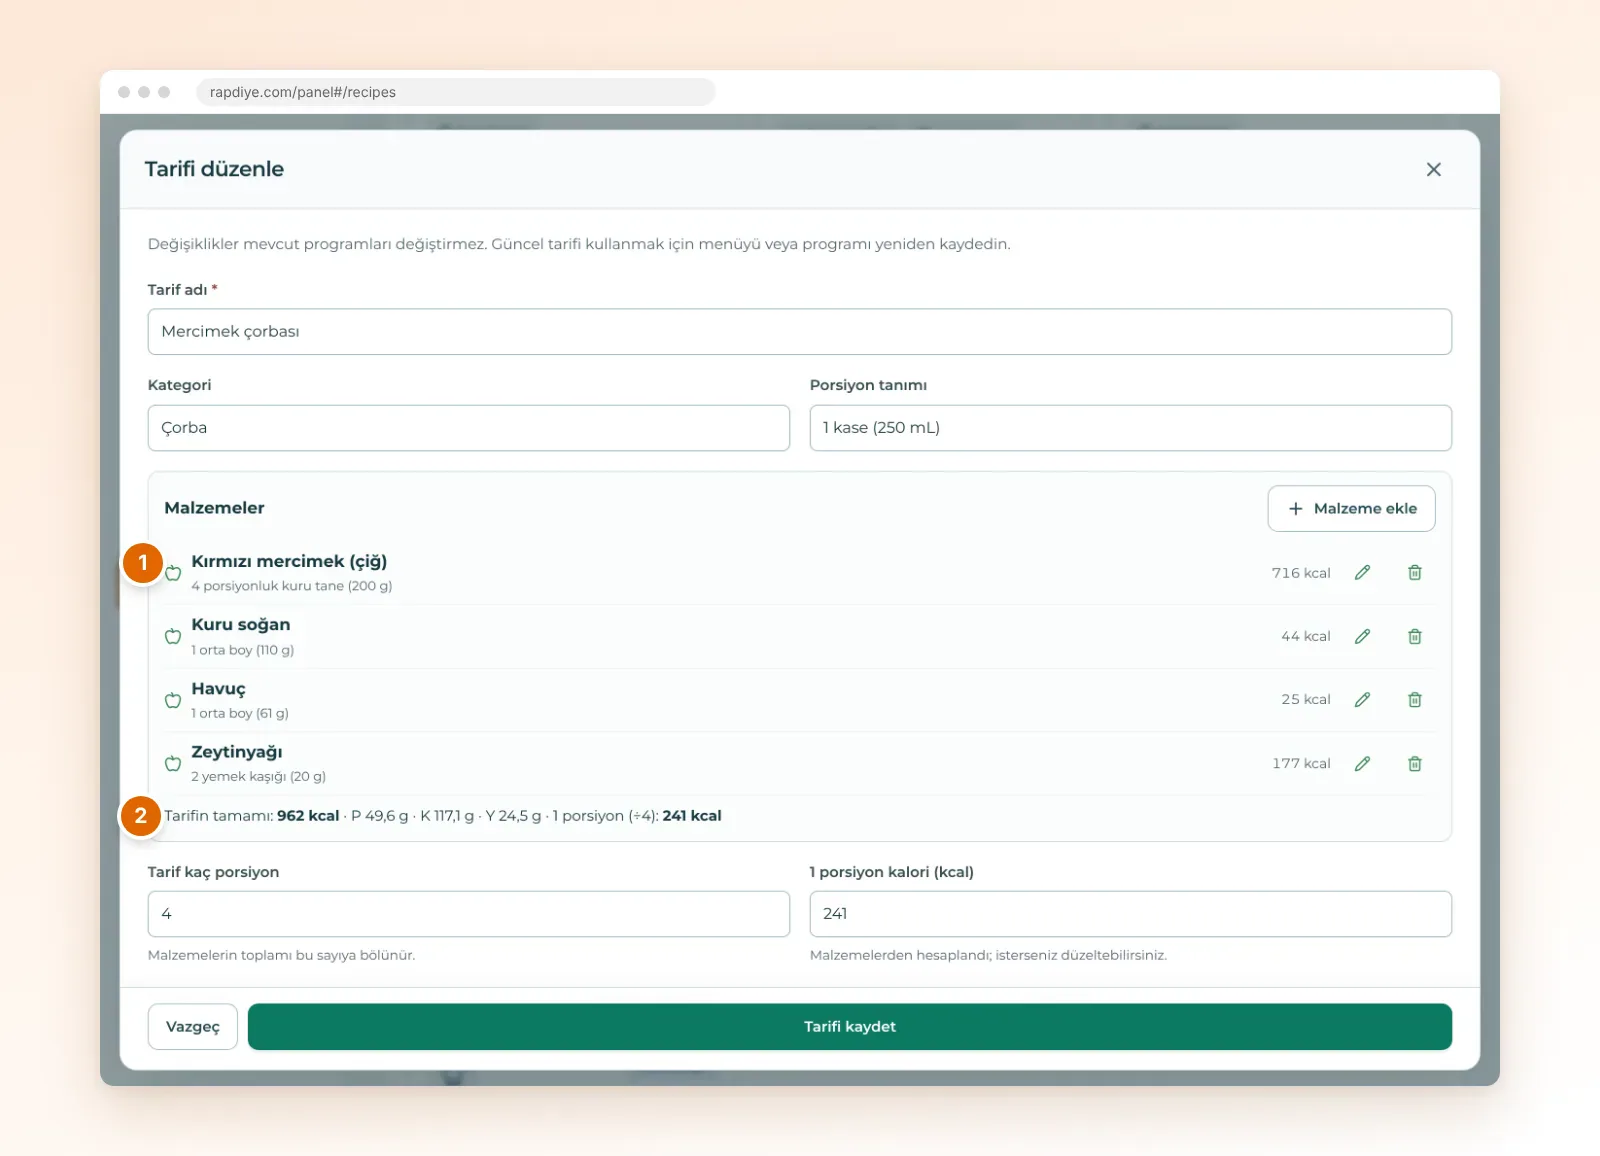Close the Tarifi düzenle dialog
The image size is (1600, 1156).
pyautogui.click(x=1433, y=170)
